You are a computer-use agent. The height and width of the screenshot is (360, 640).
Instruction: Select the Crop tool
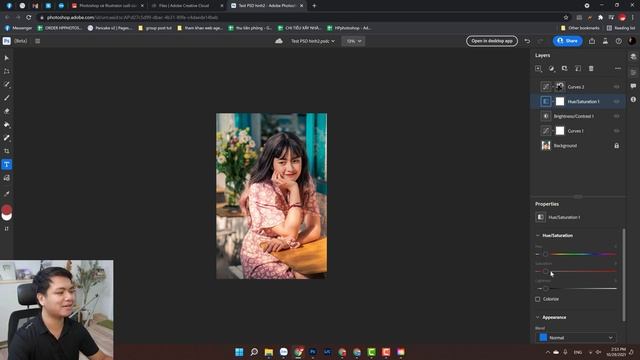pyautogui.click(x=7, y=151)
